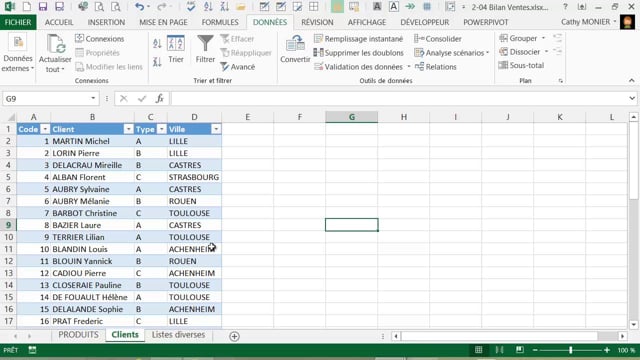Open the Cathy MONIER account menu
Screen dimensions: 640x360
(x=589, y=22)
